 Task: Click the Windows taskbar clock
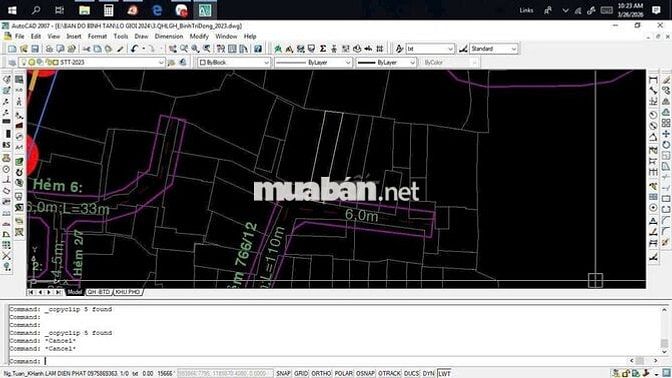[x=630, y=10]
